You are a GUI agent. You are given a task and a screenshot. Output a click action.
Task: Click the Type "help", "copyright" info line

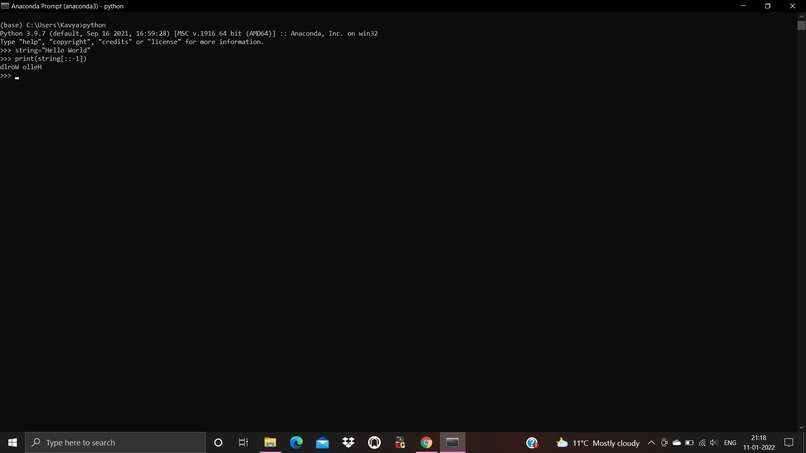pyautogui.click(x=132, y=42)
